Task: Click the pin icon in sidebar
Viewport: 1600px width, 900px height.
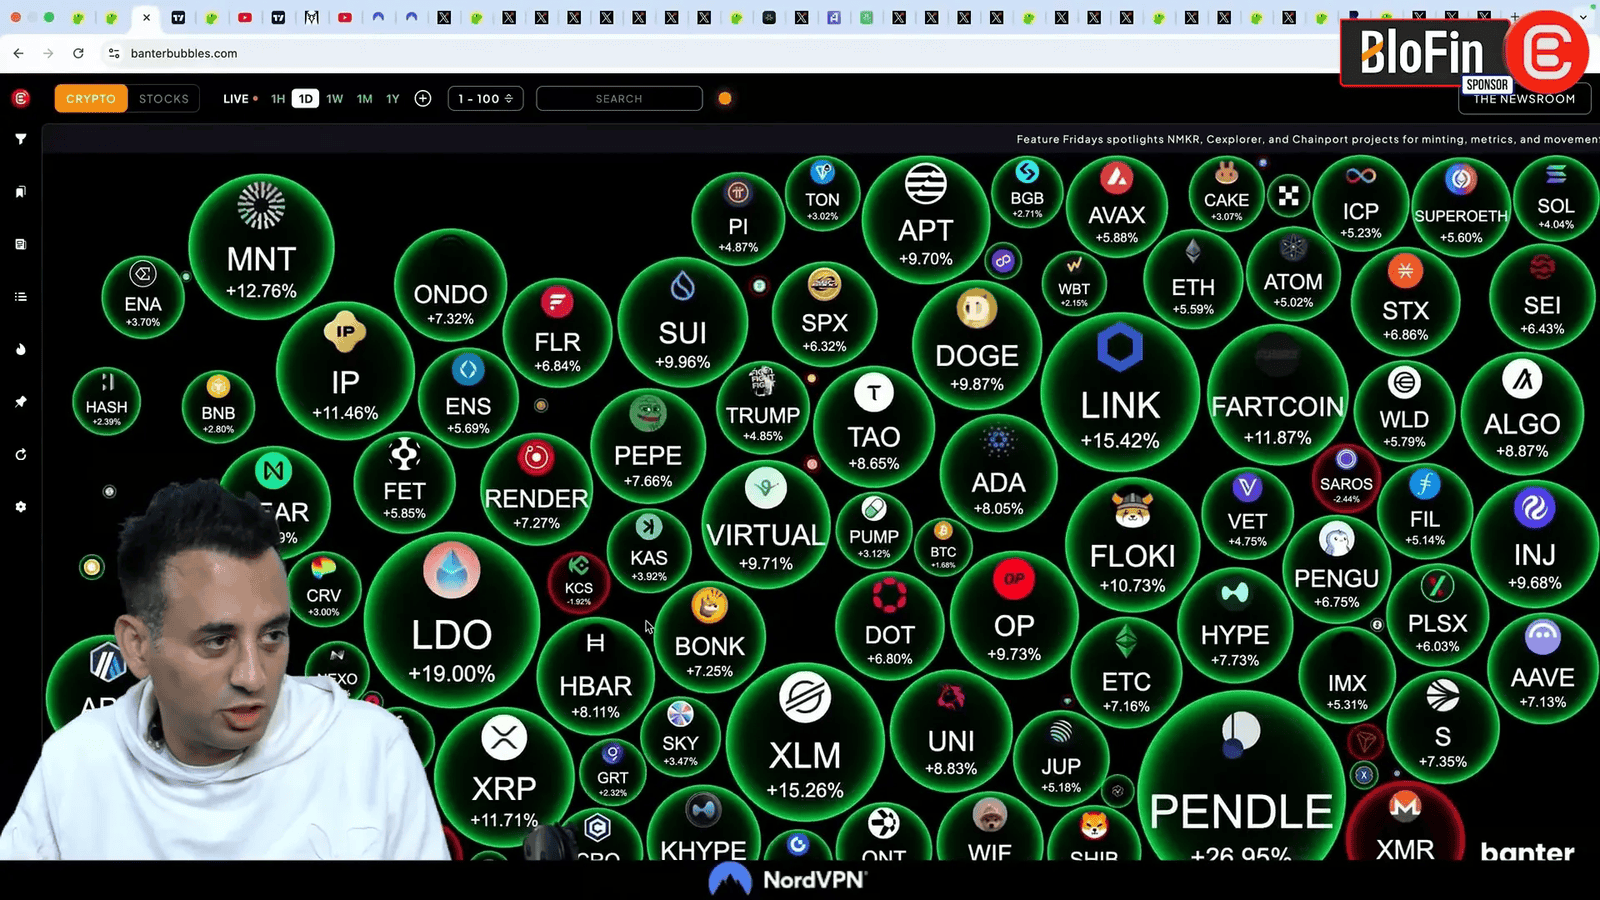Action: click(20, 402)
